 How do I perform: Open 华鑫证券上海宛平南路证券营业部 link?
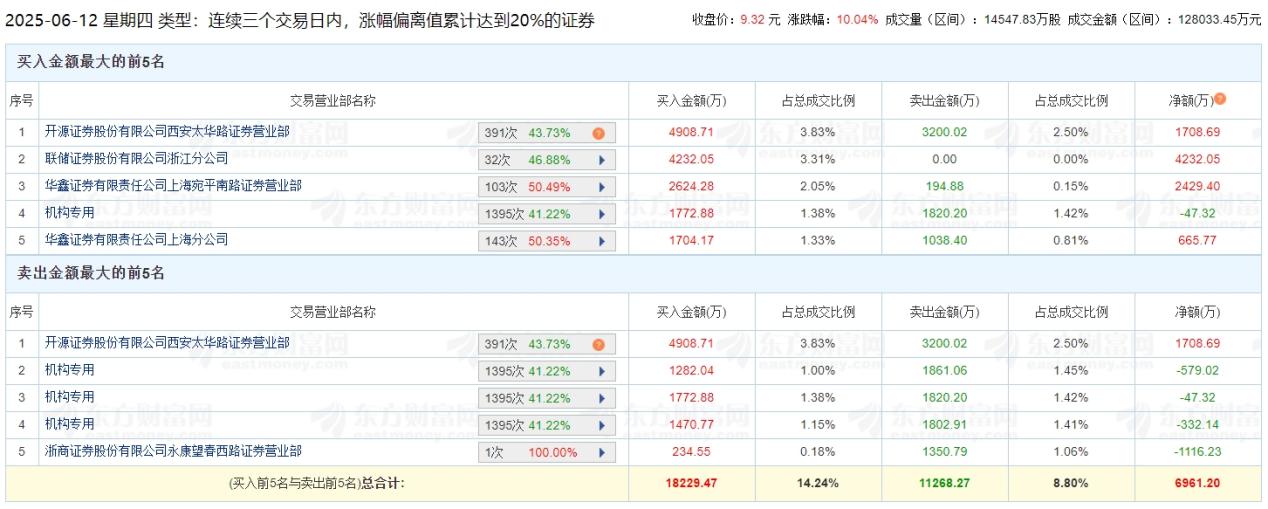pyautogui.click(x=173, y=186)
